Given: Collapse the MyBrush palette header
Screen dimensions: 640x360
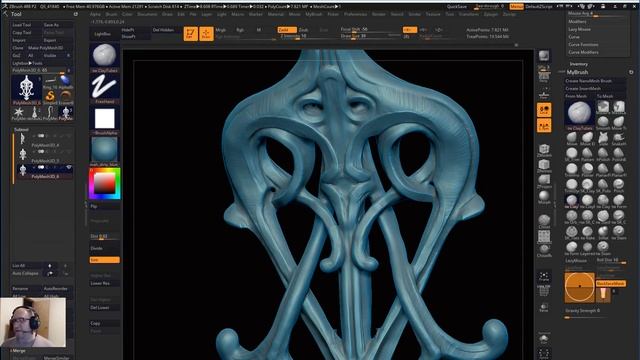Looking at the screenshot, I should [x=577, y=72].
